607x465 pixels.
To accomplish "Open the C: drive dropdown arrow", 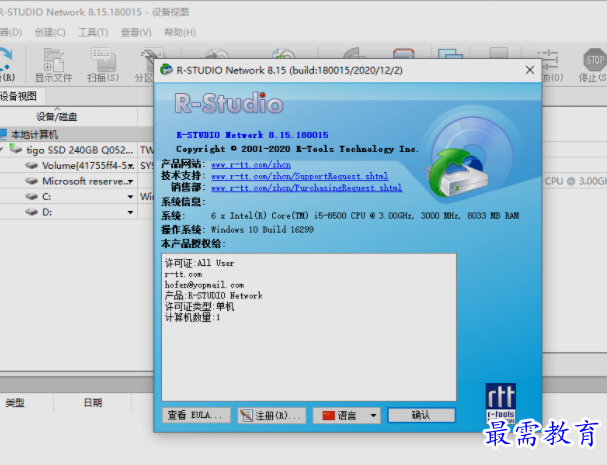I will tap(130, 197).
